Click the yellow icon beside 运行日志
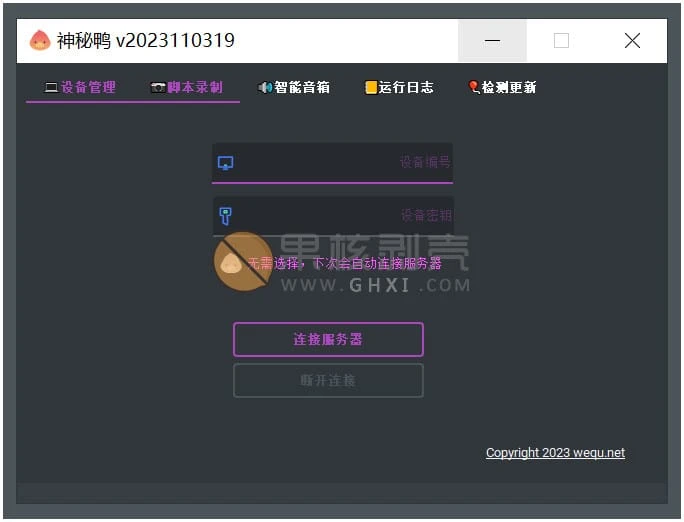This screenshot has width=684, height=522. 371,88
